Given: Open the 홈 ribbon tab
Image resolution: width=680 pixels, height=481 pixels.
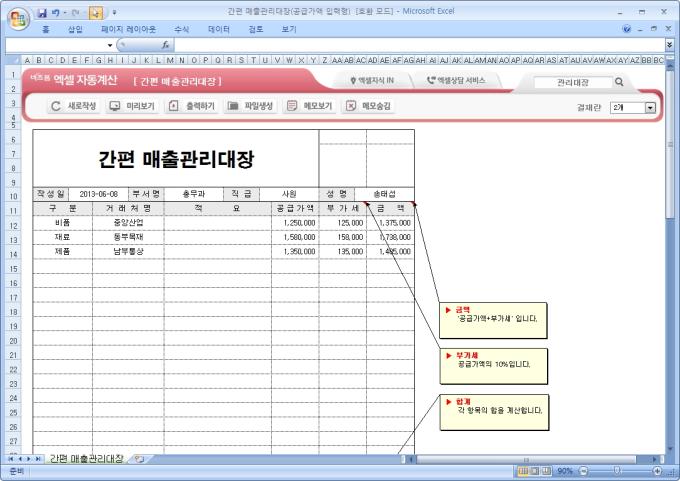Looking at the screenshot, I should click(46, 29).
